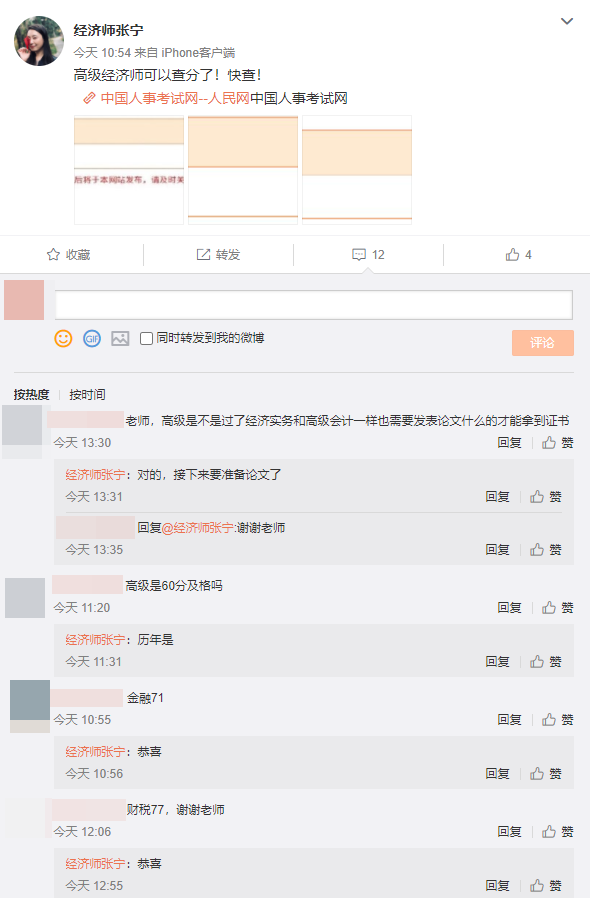Viewport: 590px width, 898px height.
Task: Reply to the 今天 12:55 reply
Action: pyautogui.click(x=497, y=885)
